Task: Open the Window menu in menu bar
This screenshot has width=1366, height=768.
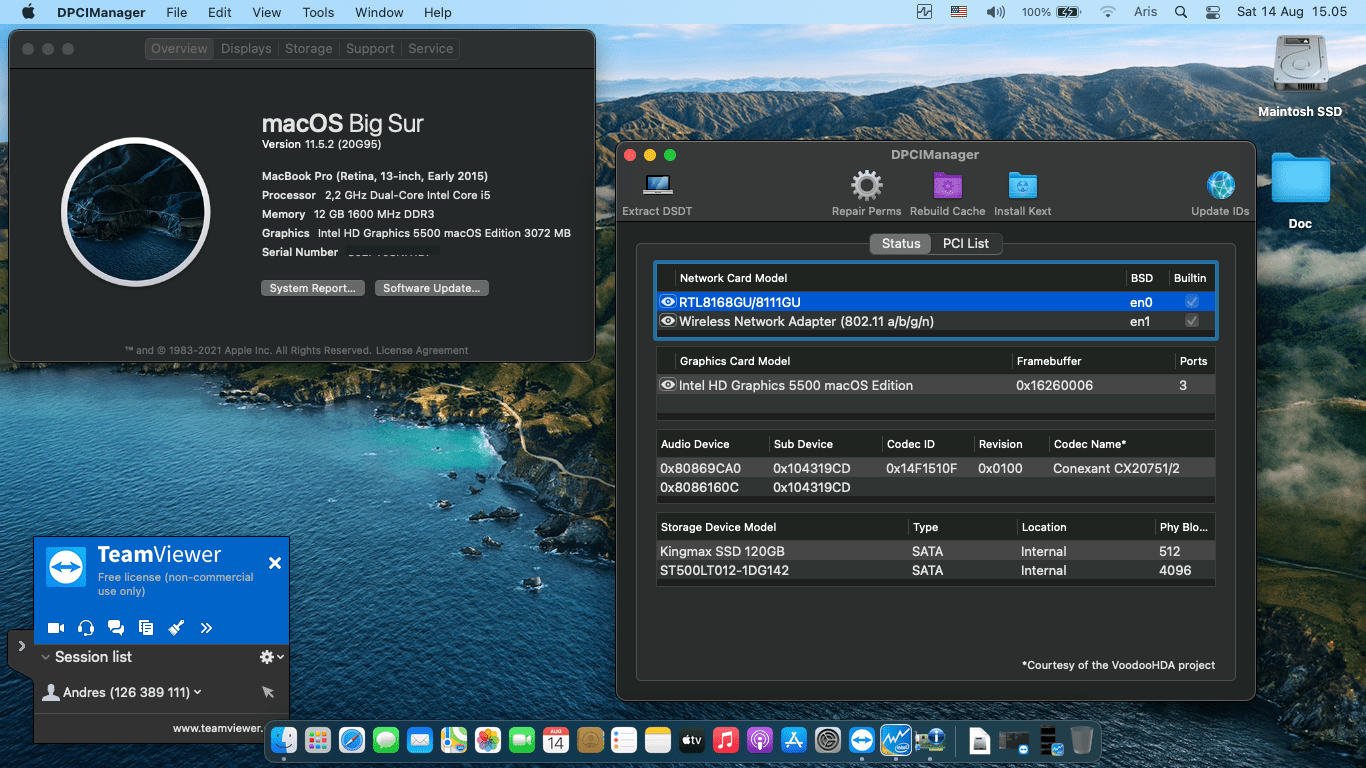Action: point(379,12)
